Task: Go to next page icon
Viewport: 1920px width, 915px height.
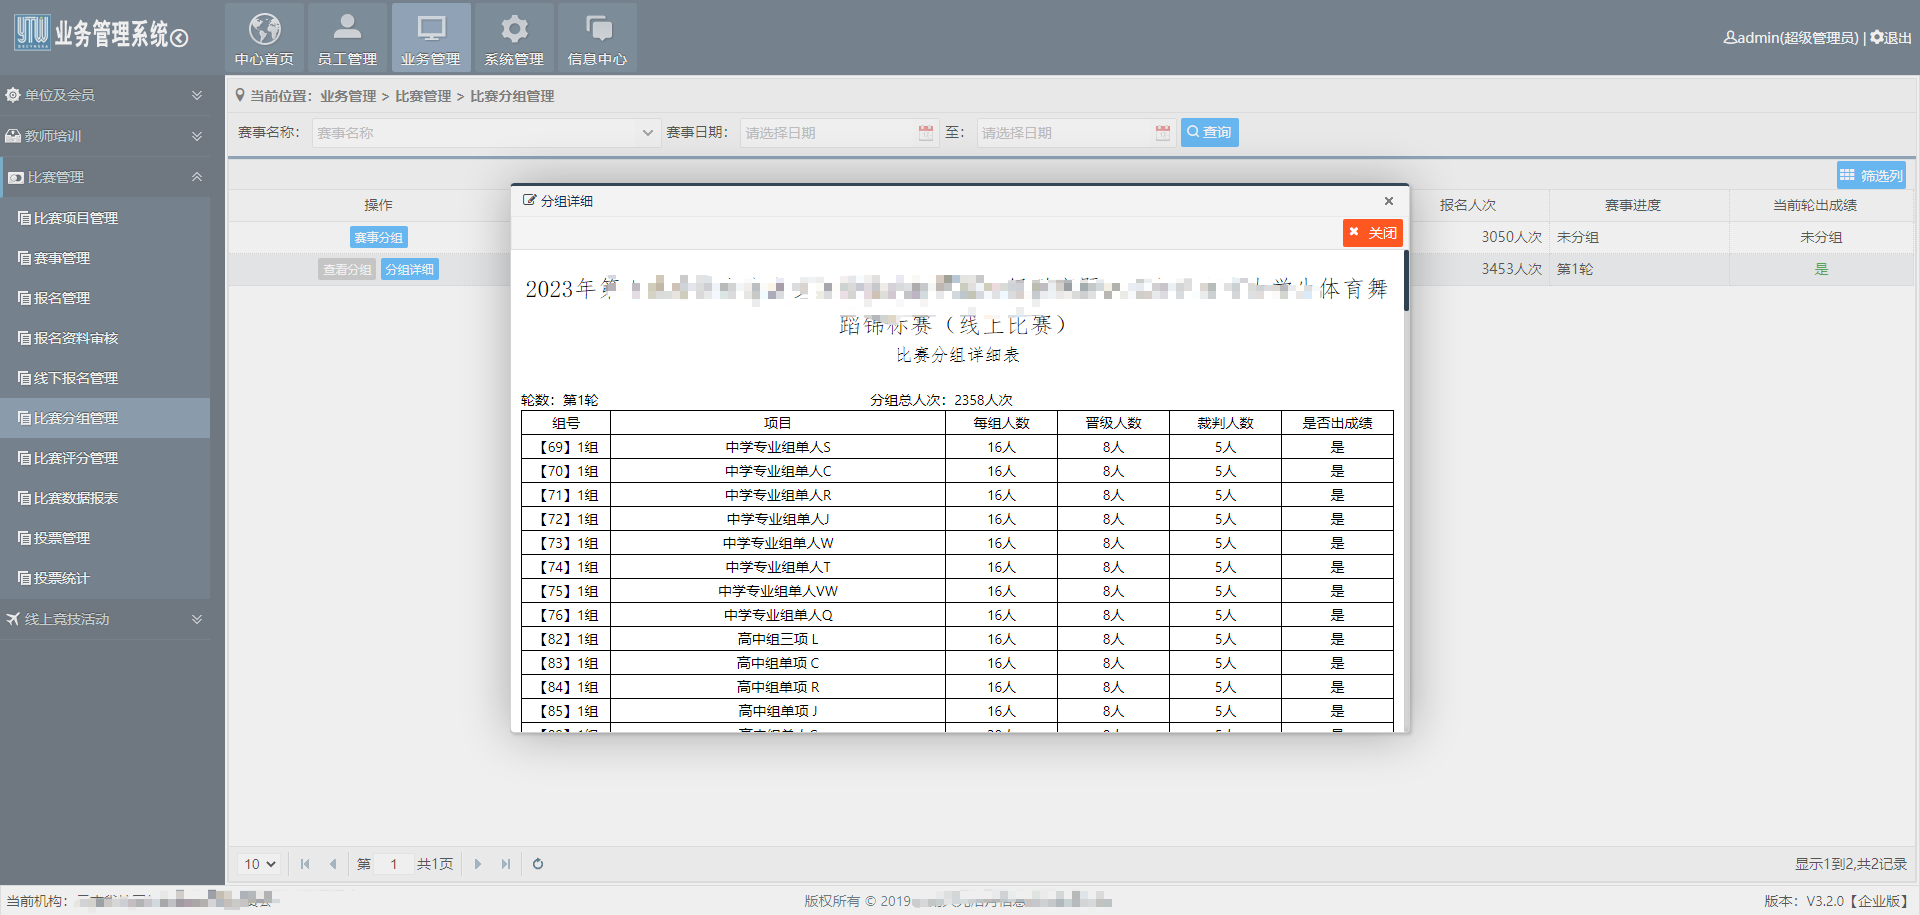Action: (478, 864)
